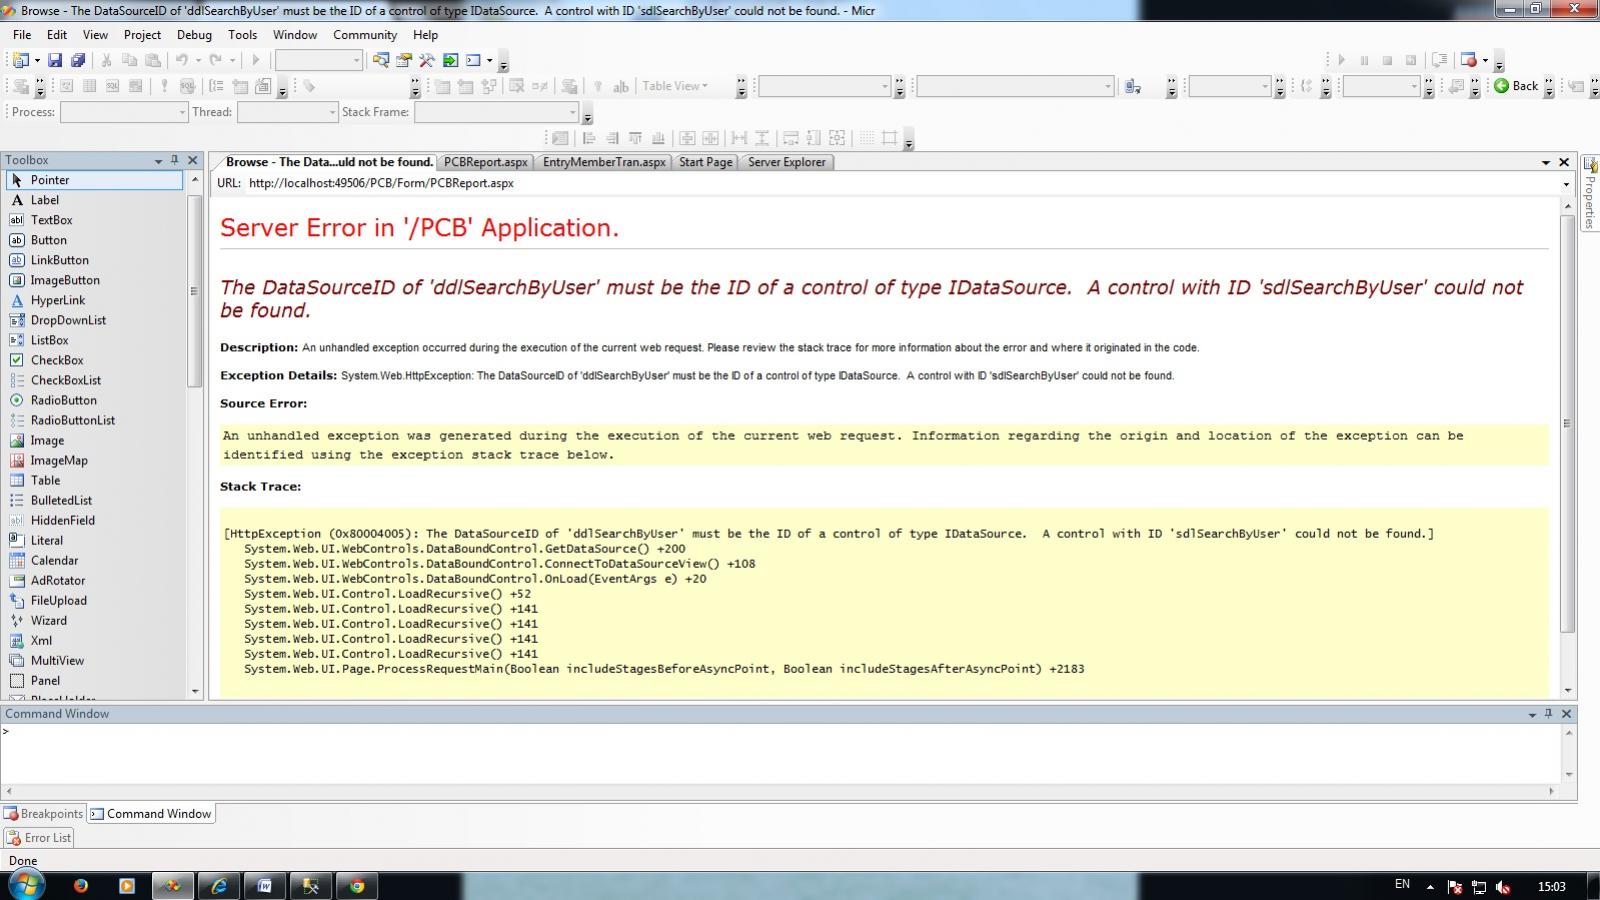Click the Save icon in the toolbar
This screenshot has height=900, width=1600.
point(55,60)
